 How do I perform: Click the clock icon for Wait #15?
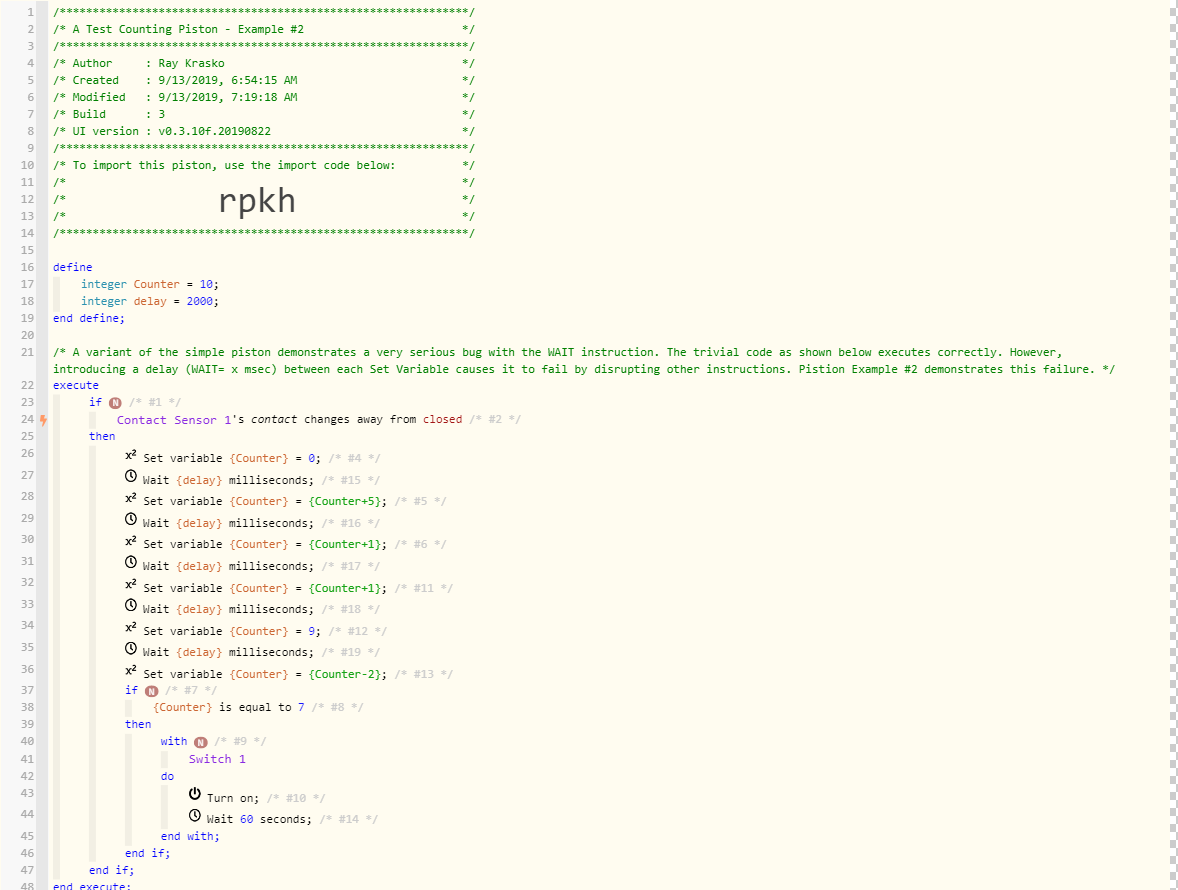131,476
